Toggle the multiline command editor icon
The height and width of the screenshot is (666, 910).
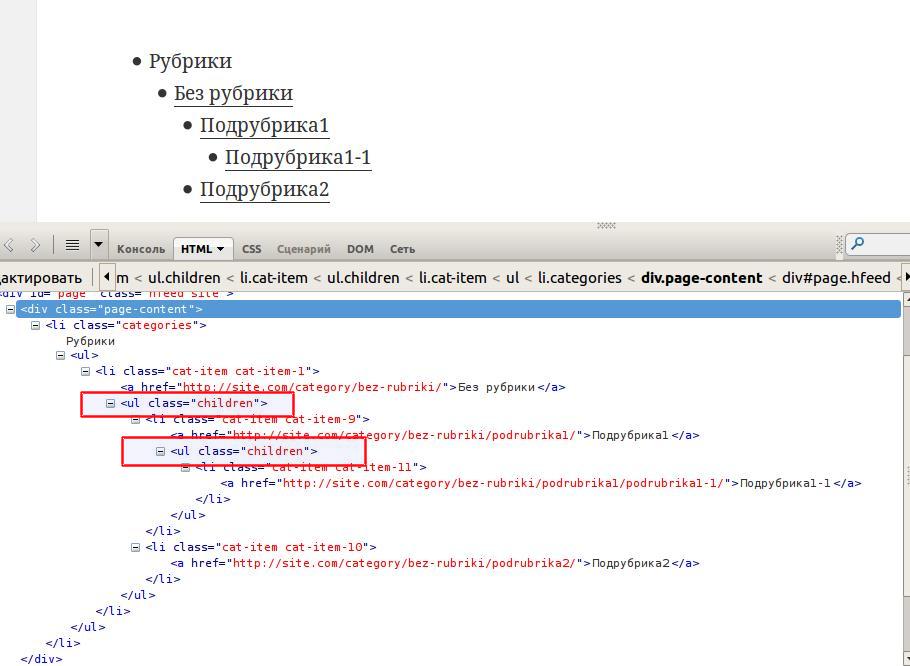point(72,245)
